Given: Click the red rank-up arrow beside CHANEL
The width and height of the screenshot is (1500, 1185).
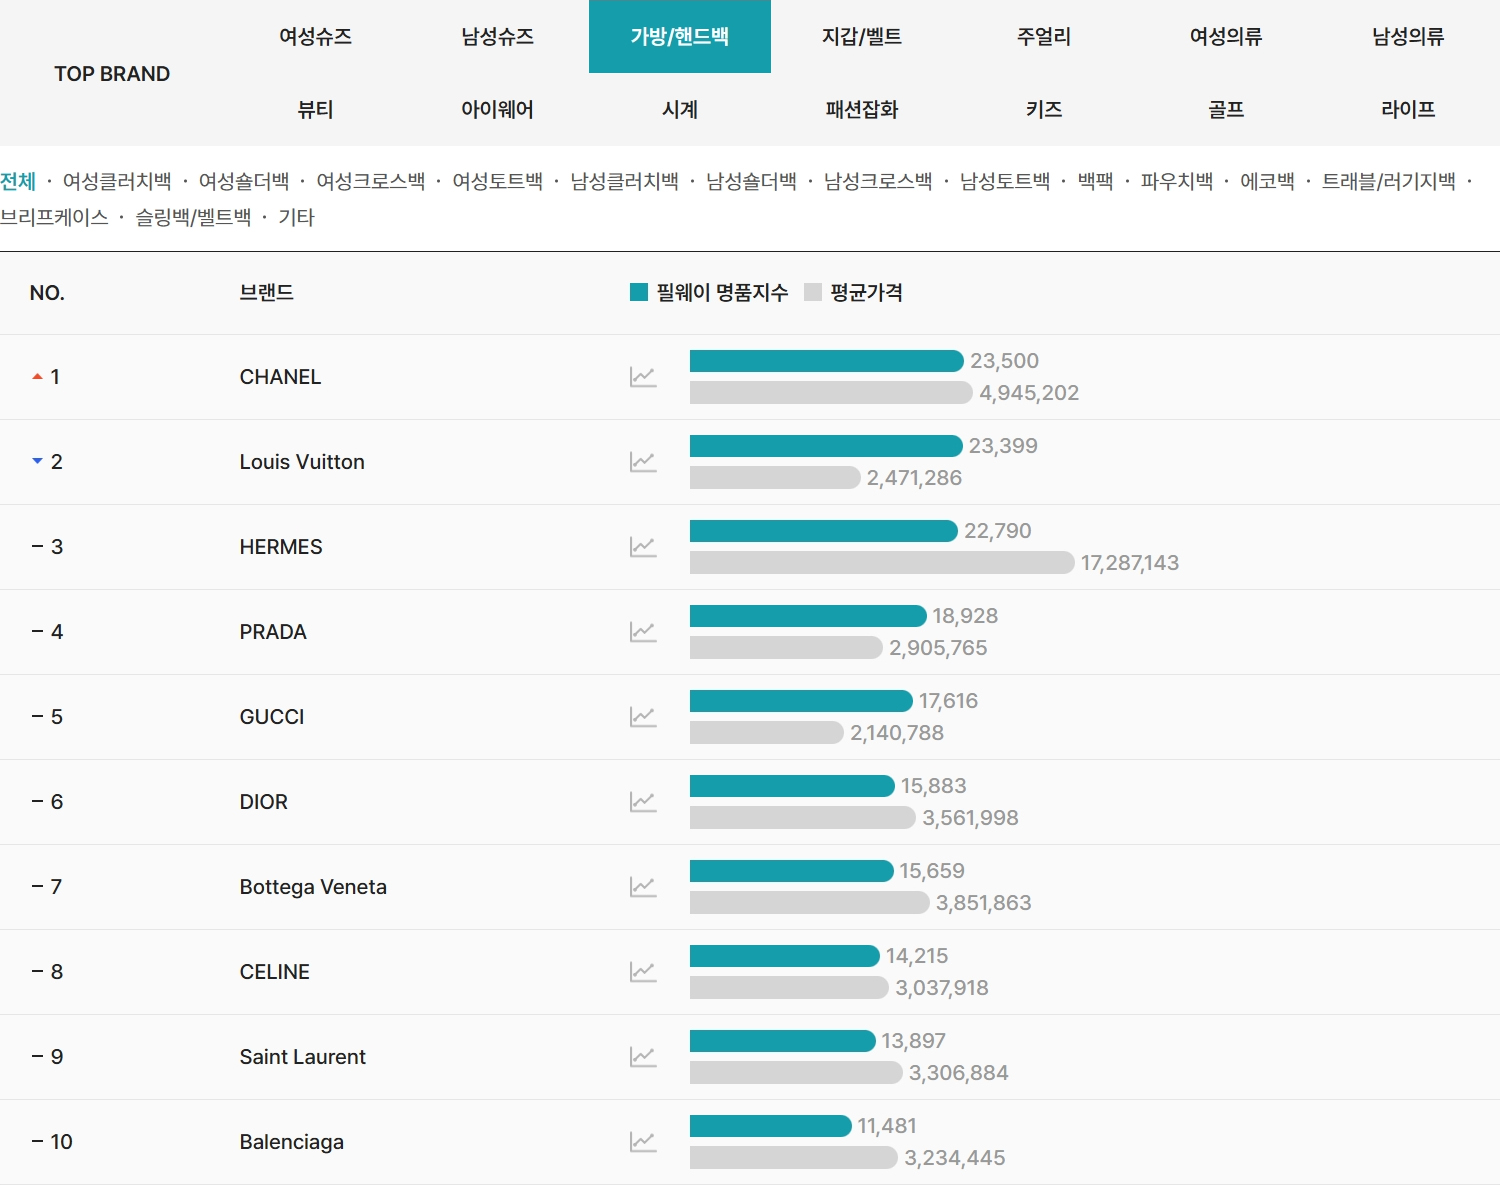Looking at the screenshot, I should pos(37,377).
